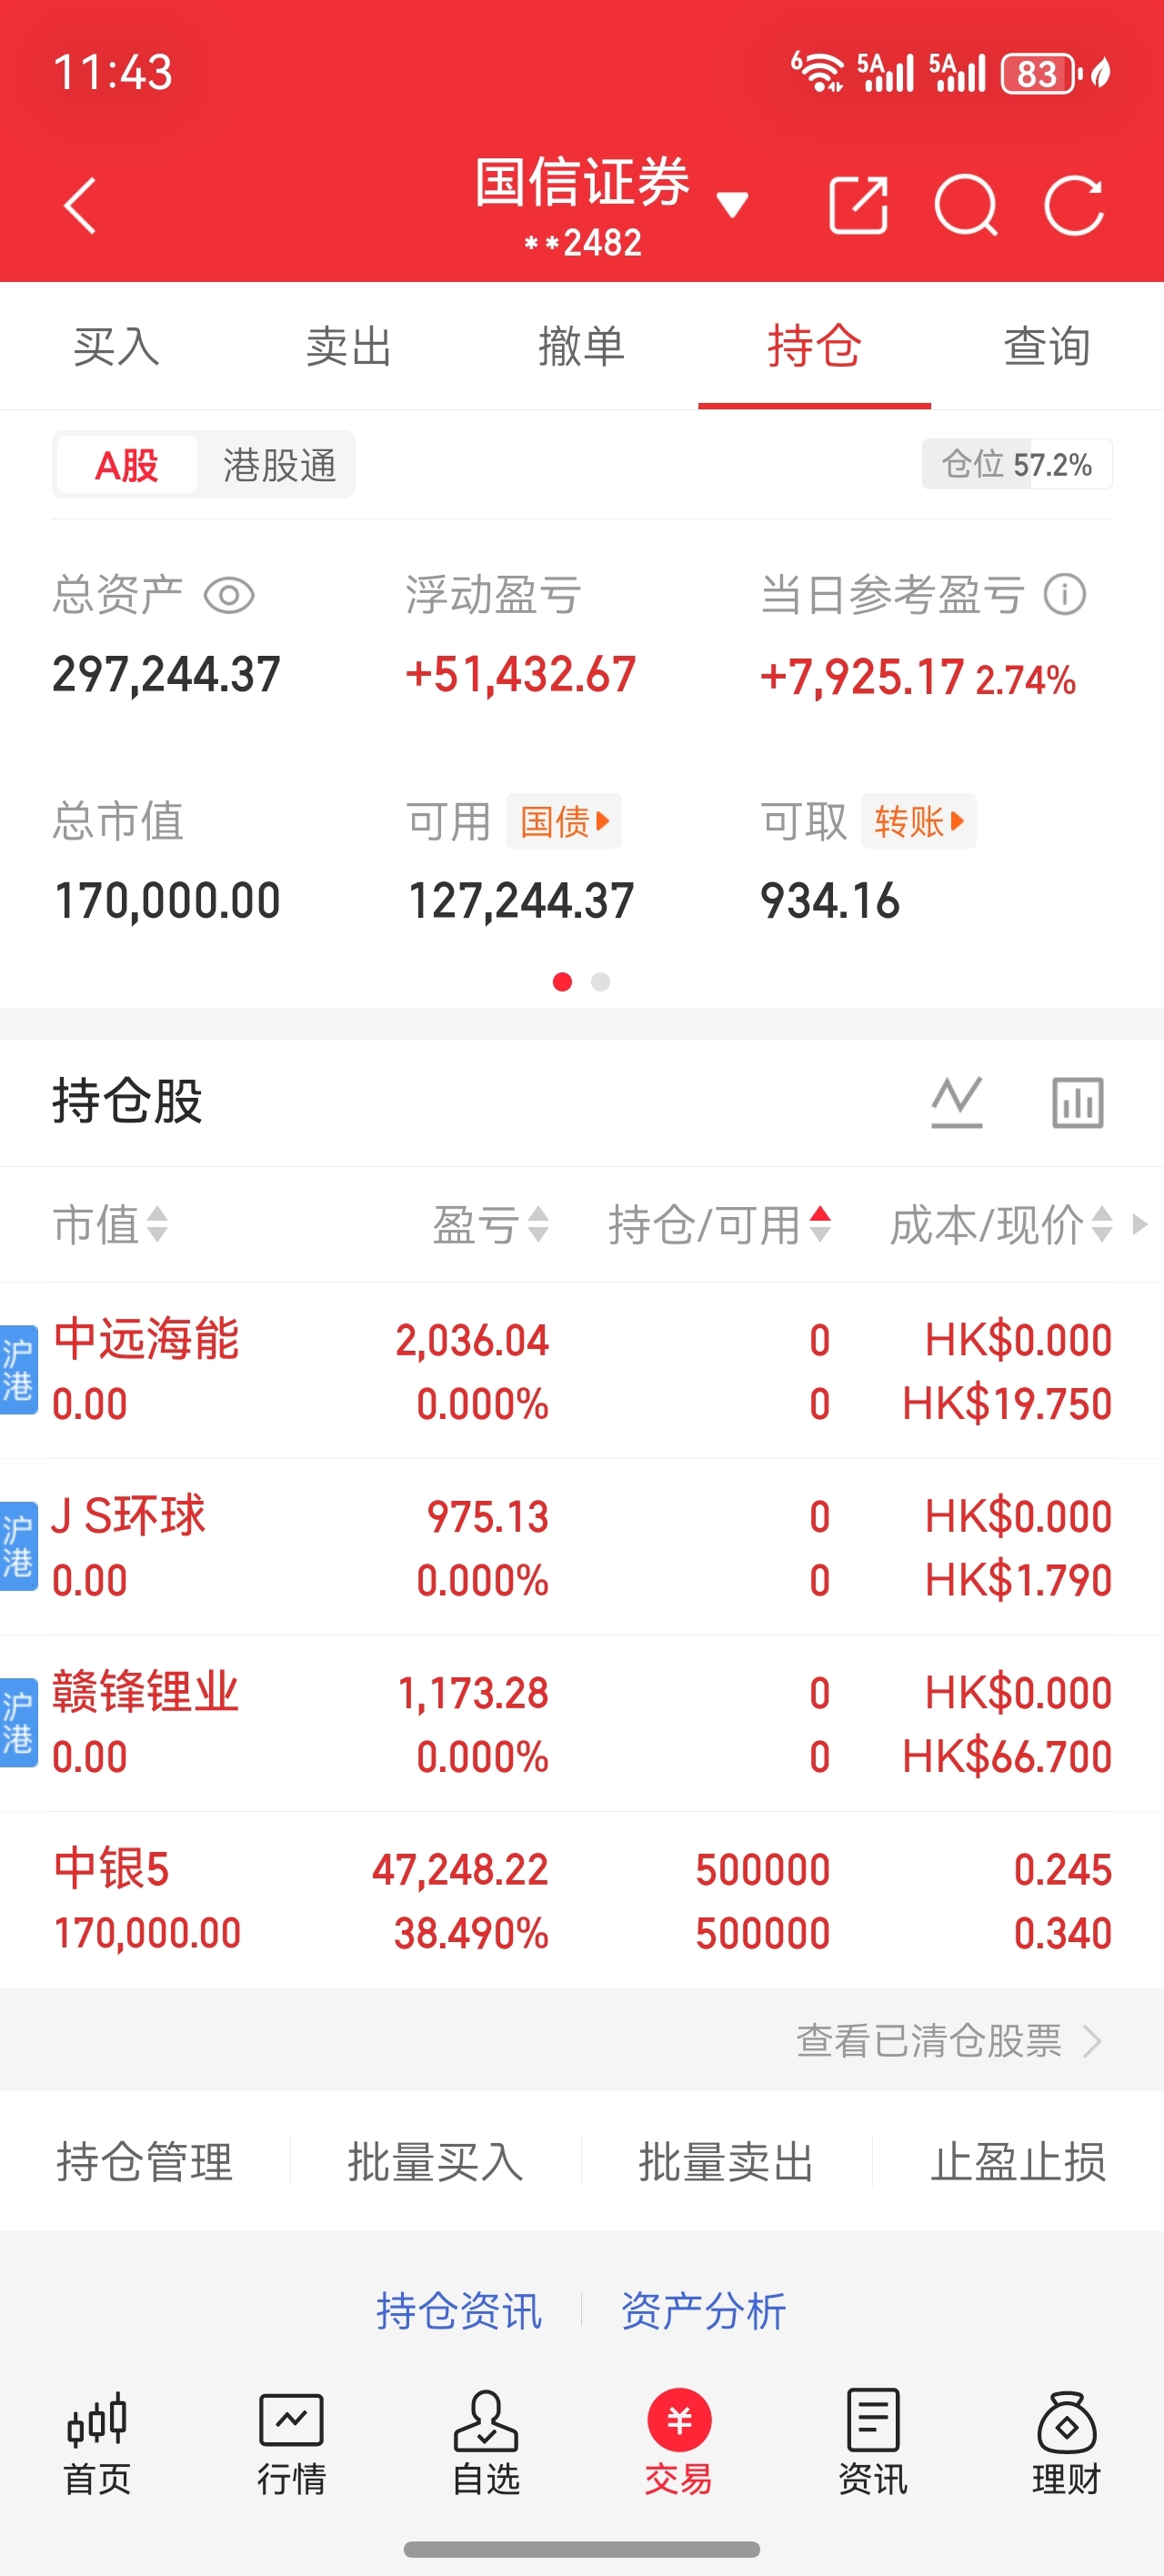
Task: Open the 赣锋锂业 holding row
Action: [582, 1723]
